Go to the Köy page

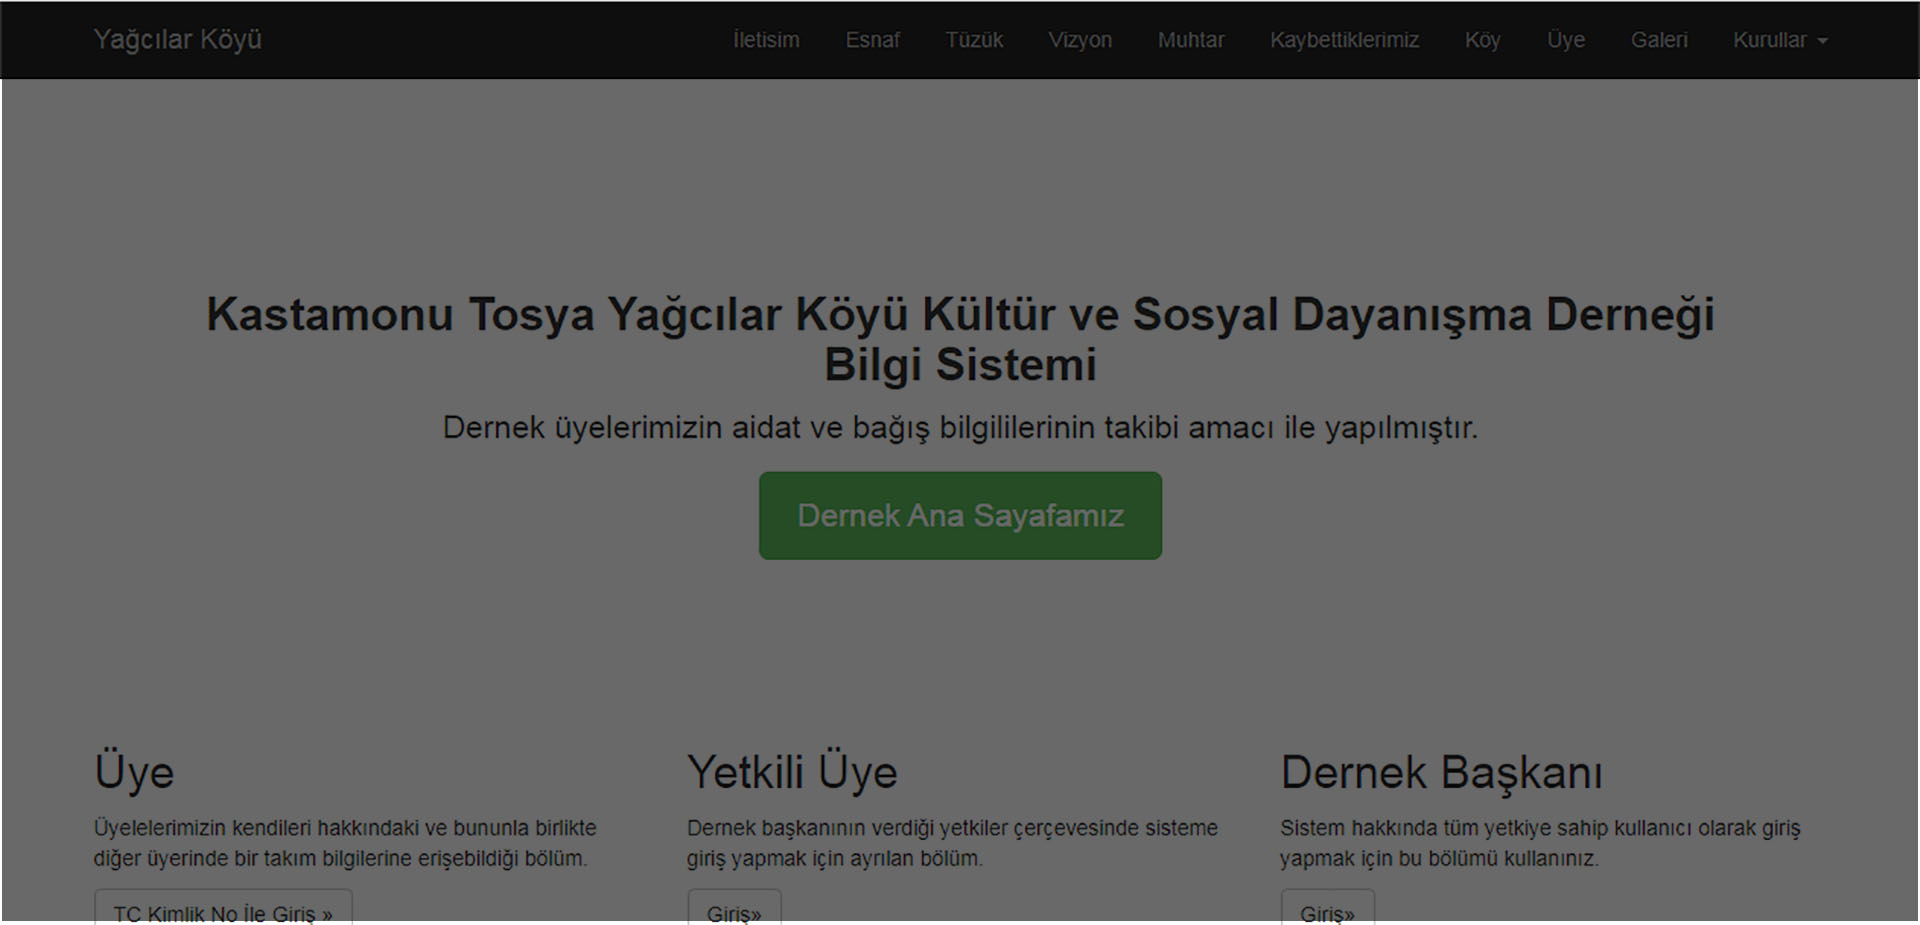(x=1482, y=40)
